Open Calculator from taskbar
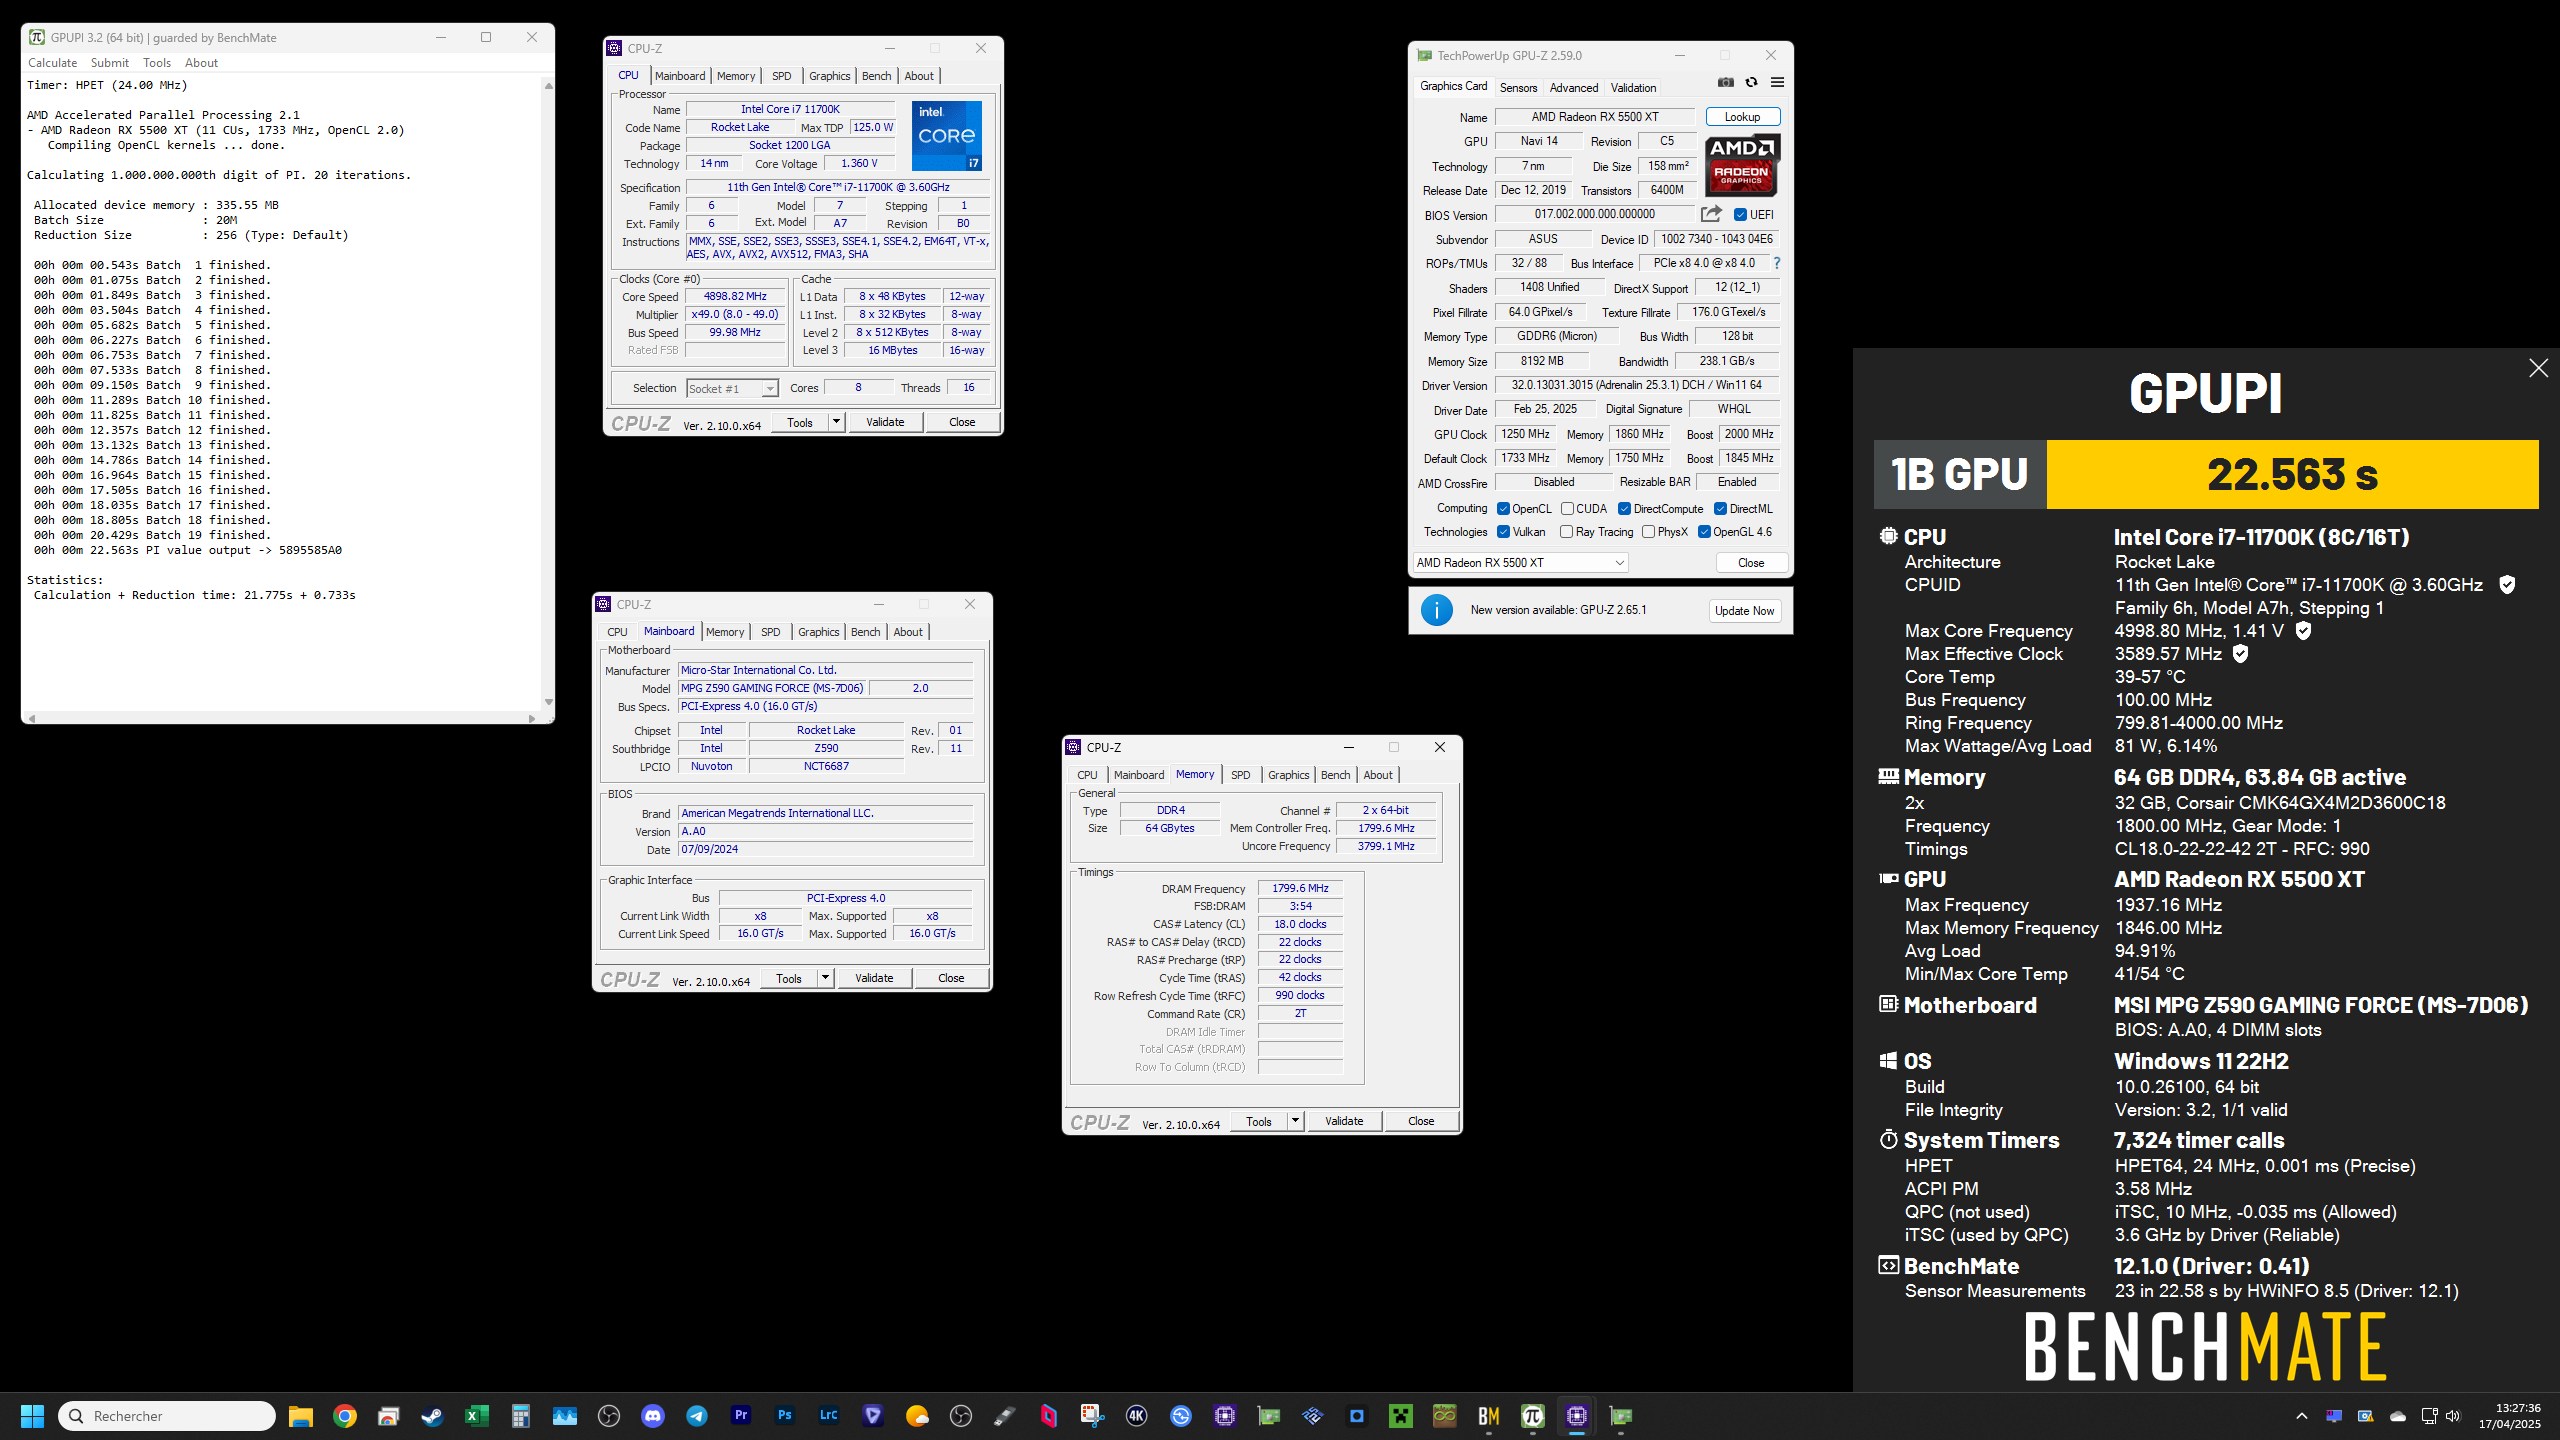The width and height of the screenshot is (2560, 1440). [520, 1416]
